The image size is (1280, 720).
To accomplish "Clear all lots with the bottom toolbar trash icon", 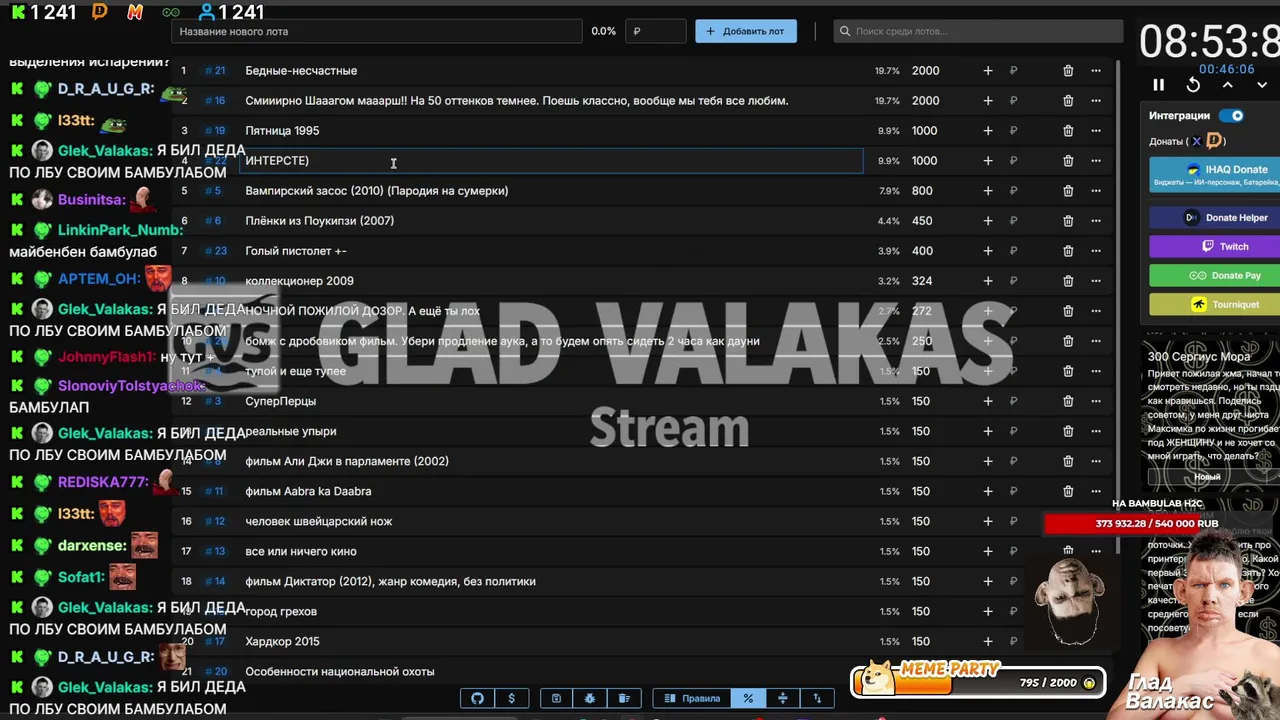I will point(624,698).
